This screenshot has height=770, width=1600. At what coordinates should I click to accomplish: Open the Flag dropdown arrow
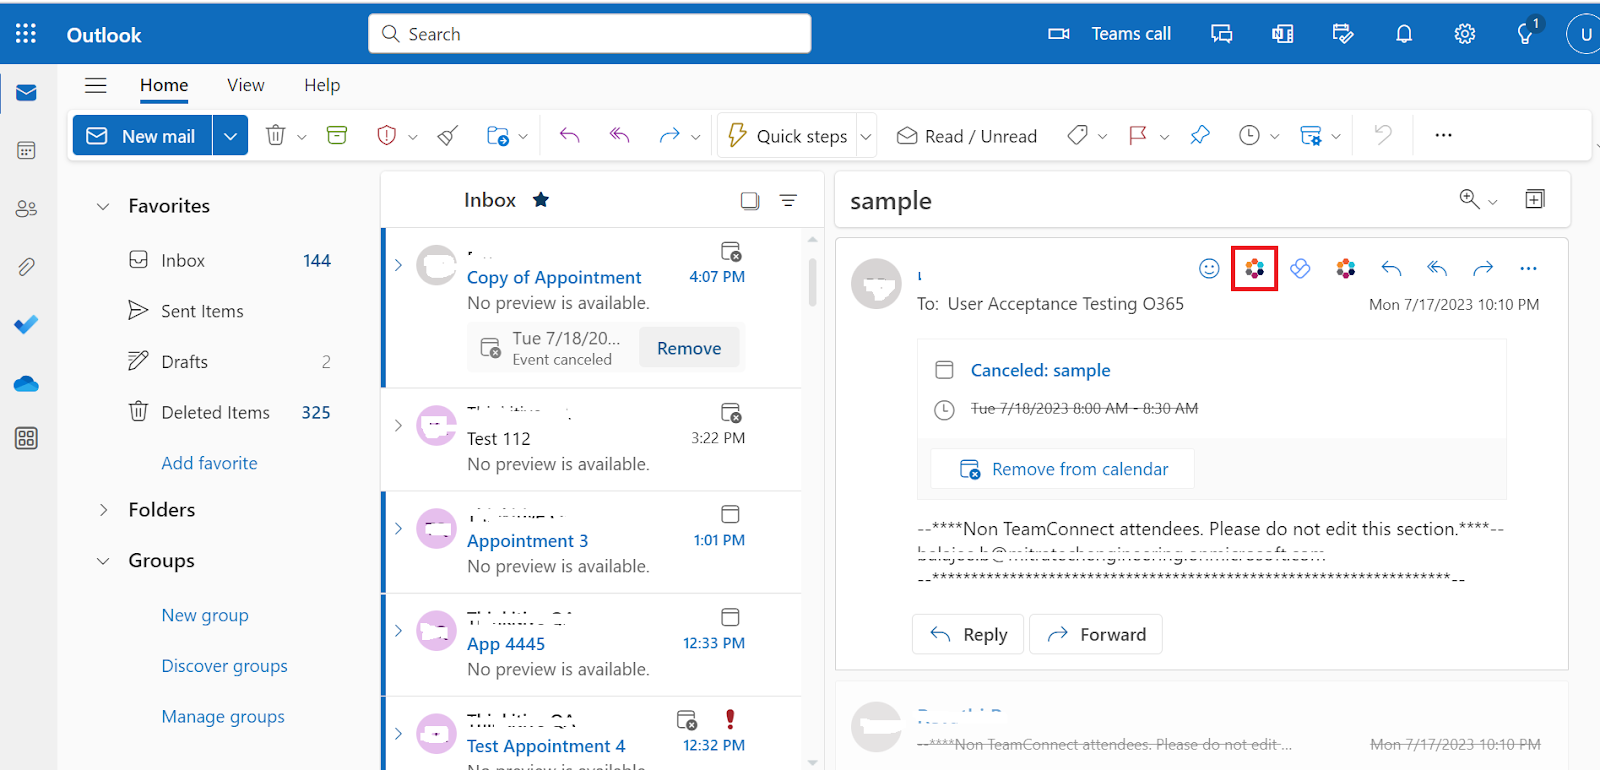coord(1164,136)
